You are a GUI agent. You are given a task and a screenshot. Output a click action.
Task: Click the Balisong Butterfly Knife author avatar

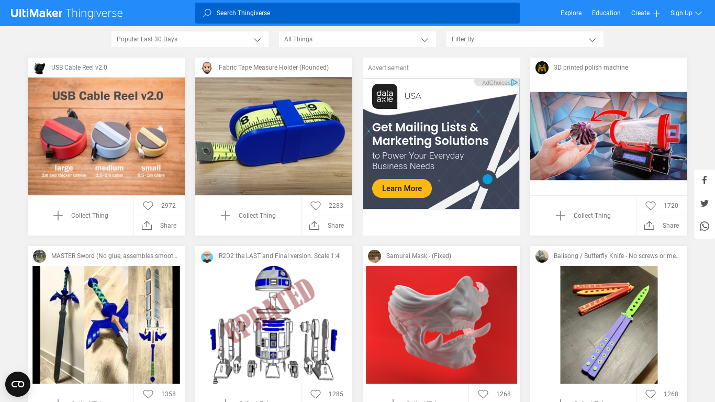542,256
